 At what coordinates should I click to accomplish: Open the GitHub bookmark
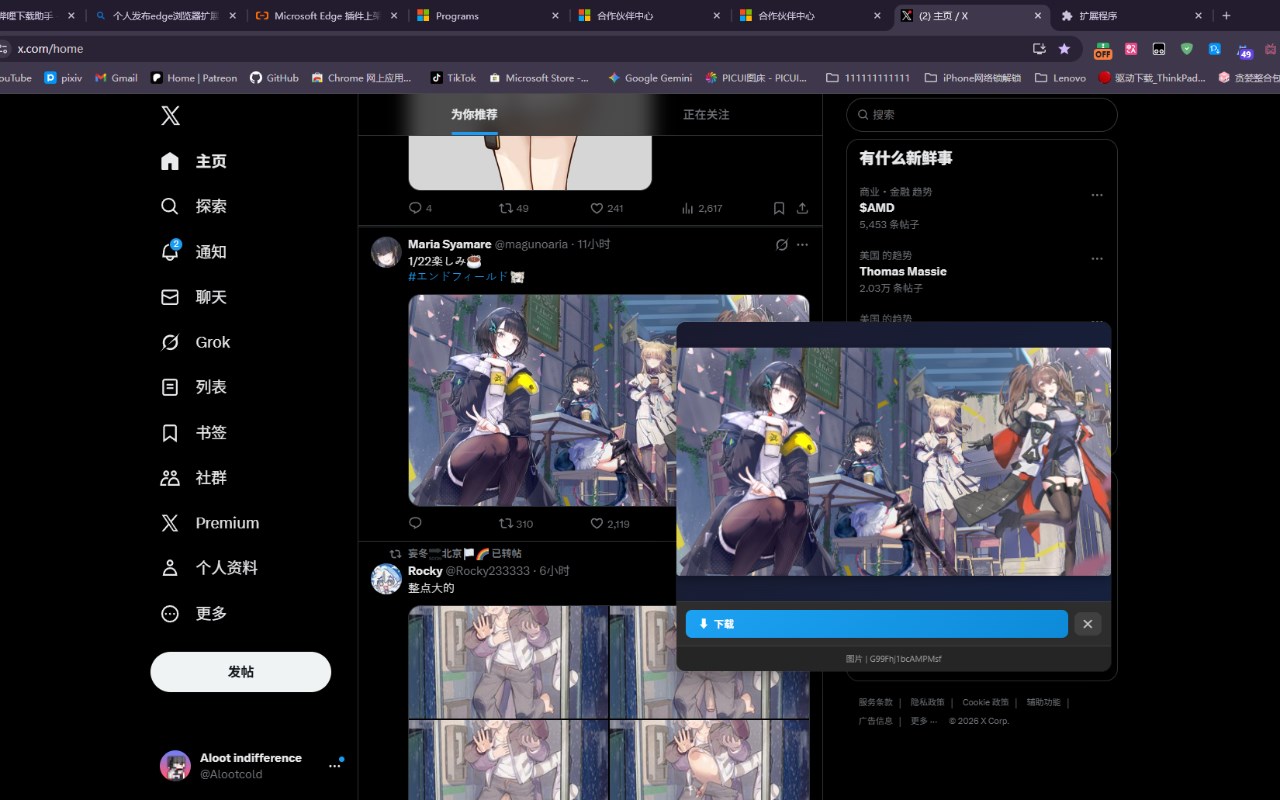(x=274, y=78)
